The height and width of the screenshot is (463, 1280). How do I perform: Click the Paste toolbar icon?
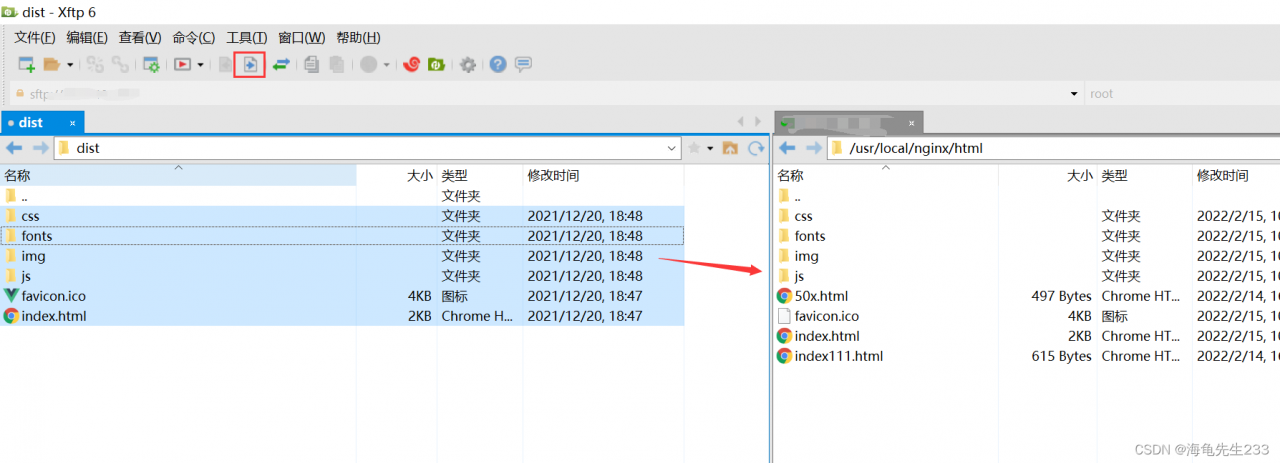click(337, 65)
